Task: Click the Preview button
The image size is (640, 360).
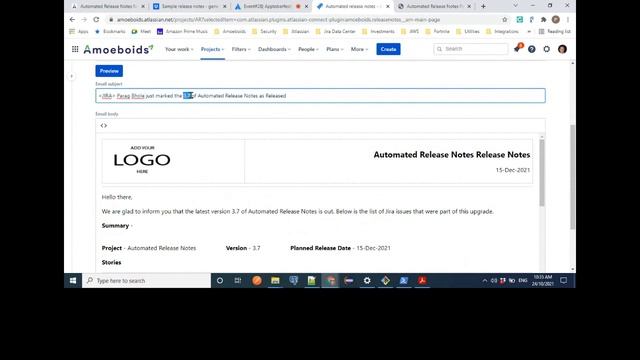Action: pyautogui.click(x=109, y=71)
